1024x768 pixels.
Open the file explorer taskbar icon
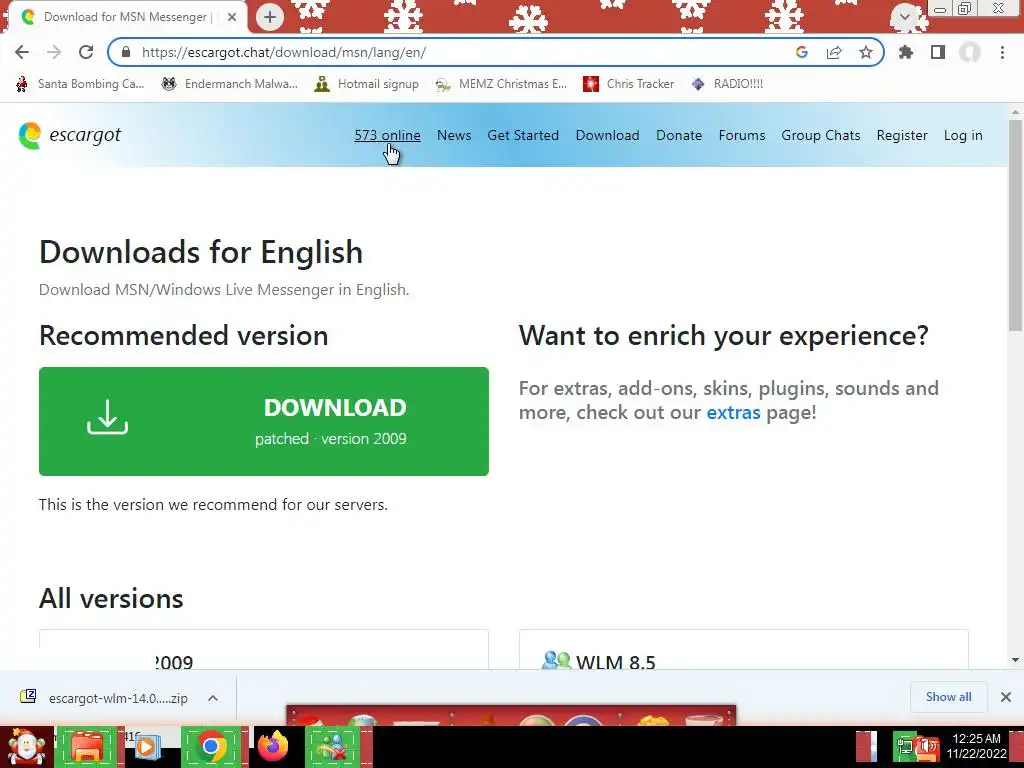[x=88, y=747]
